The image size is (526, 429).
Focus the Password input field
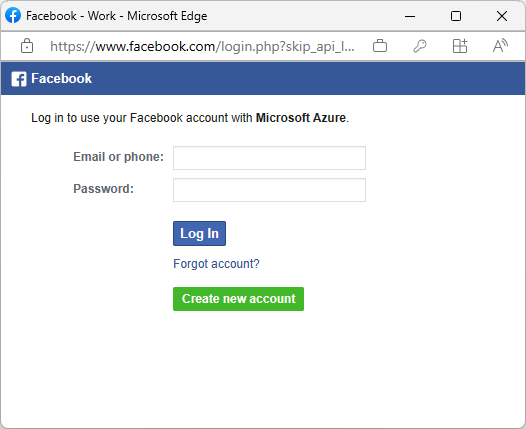(x=269, y=190)
